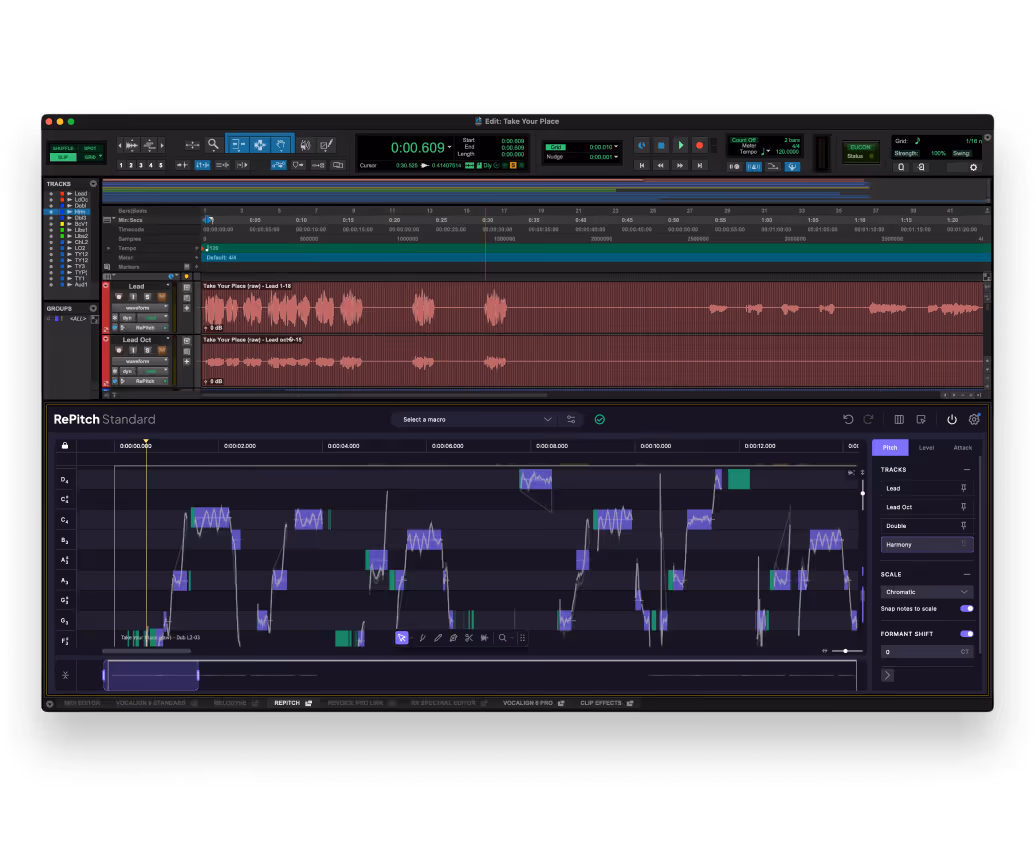Select the Scrubber speaker tool
The width and height of the screenshot is (1036, 846).
click(x=305, y=145)
